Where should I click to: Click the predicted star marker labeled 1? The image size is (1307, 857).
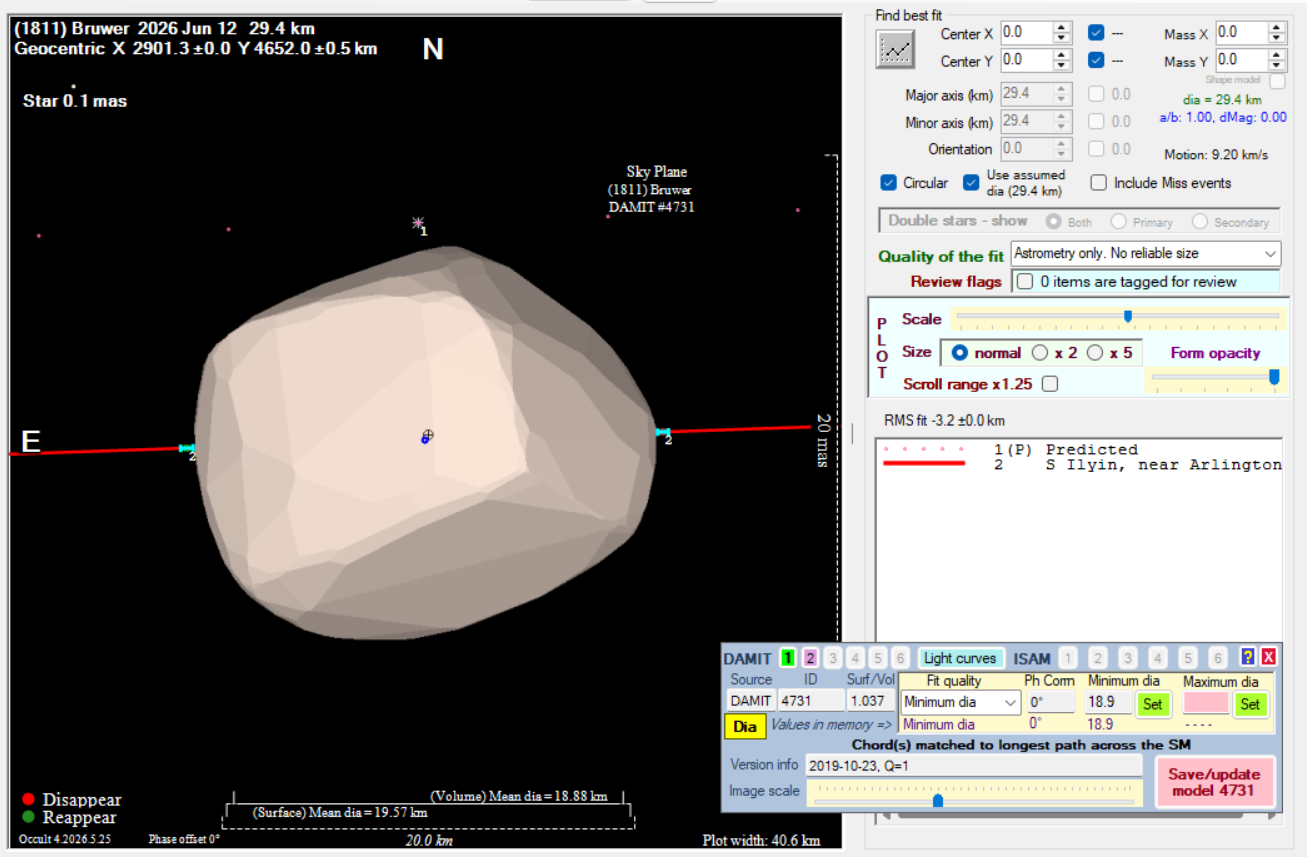[418, 223]
